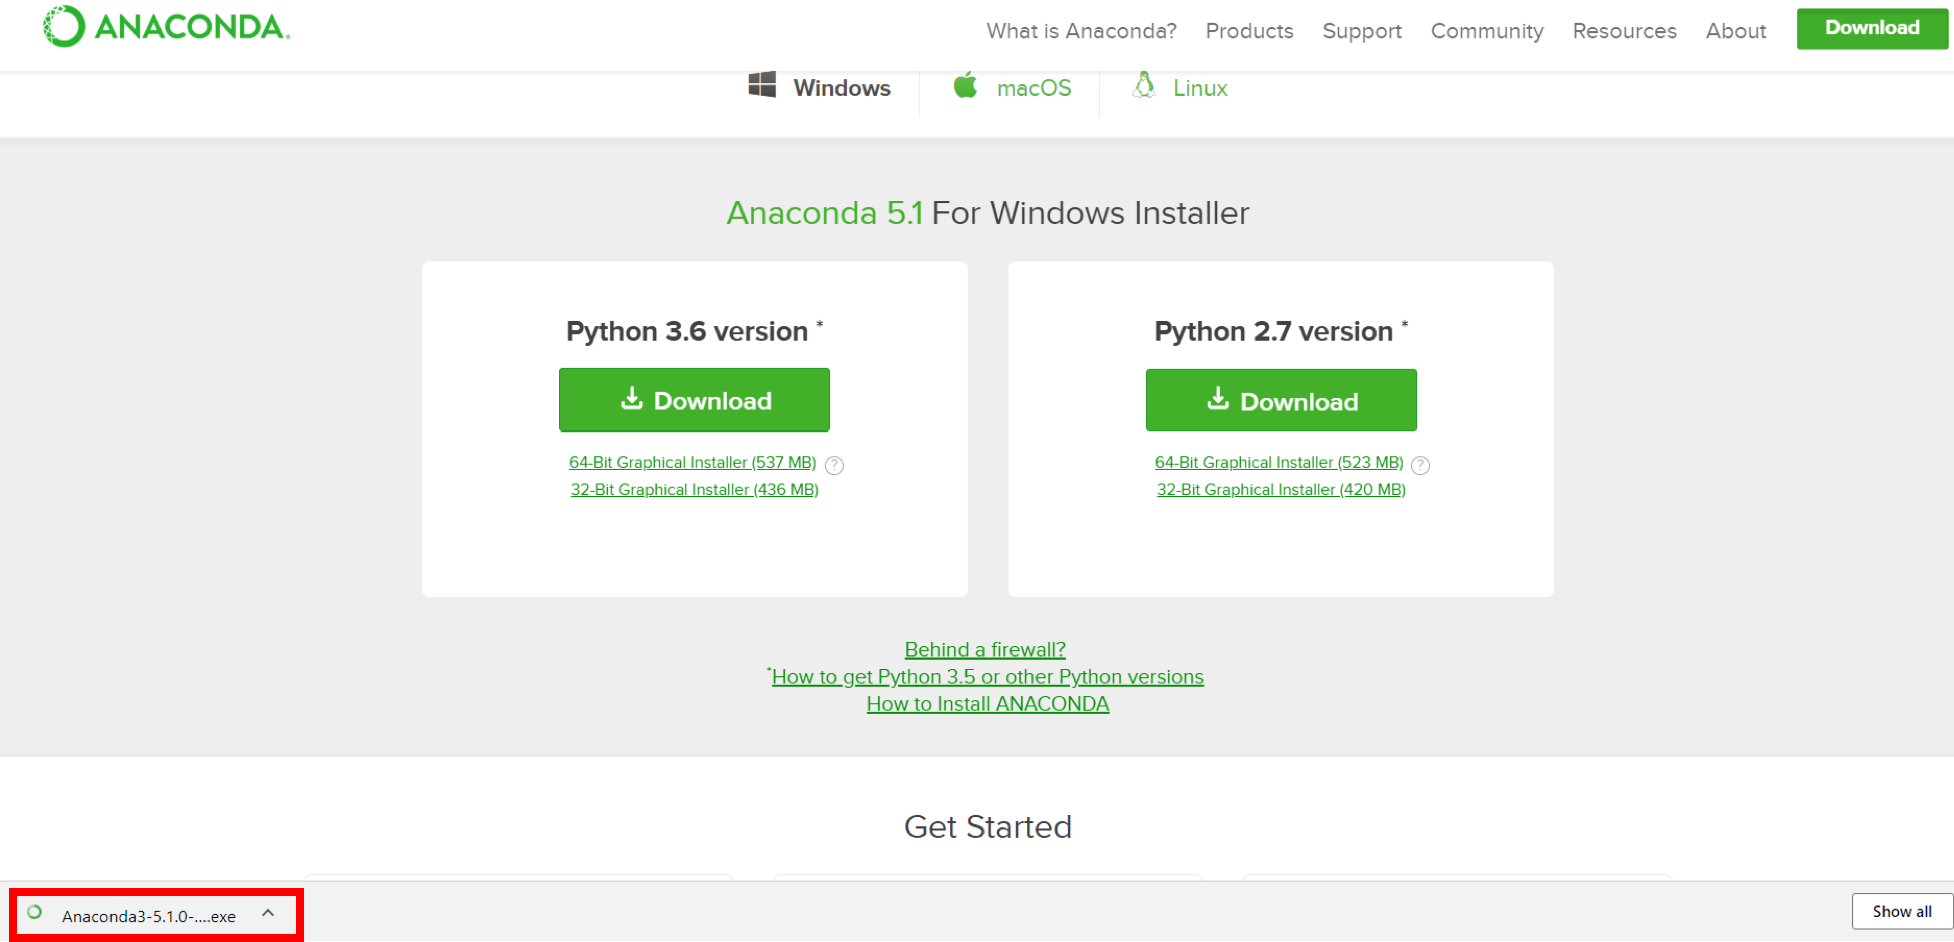Expand options for the Anaconda3-5.1.0 download

click(x=267, y=913)
